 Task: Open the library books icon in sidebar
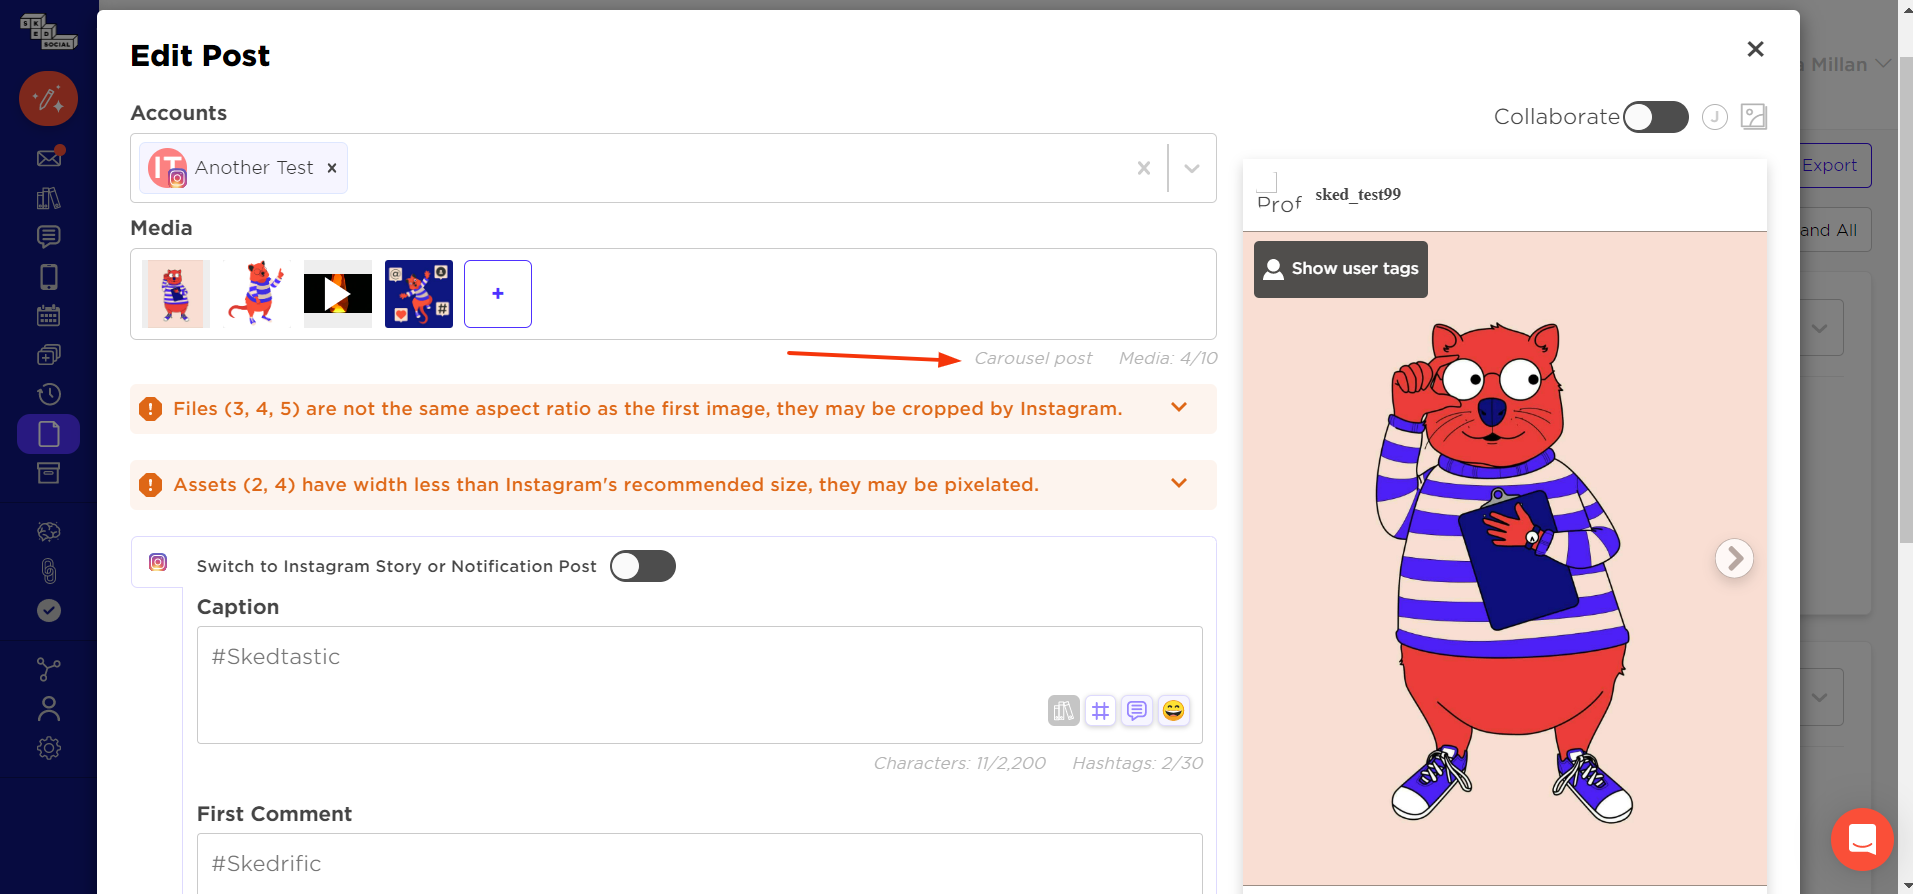(x=48, y=198)
